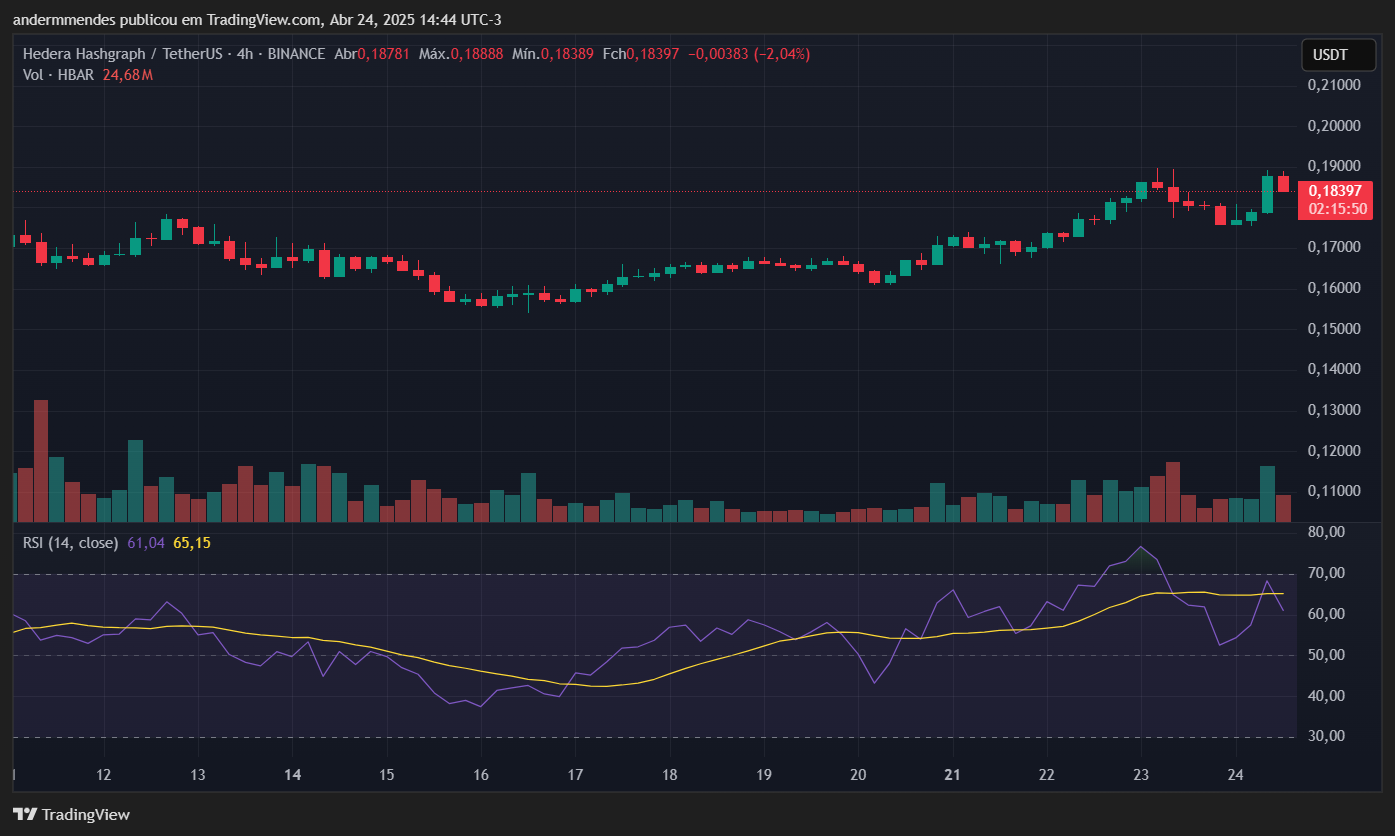
Task: Select the Vol · HBAR indicator label
Action: tap(60, 74)
